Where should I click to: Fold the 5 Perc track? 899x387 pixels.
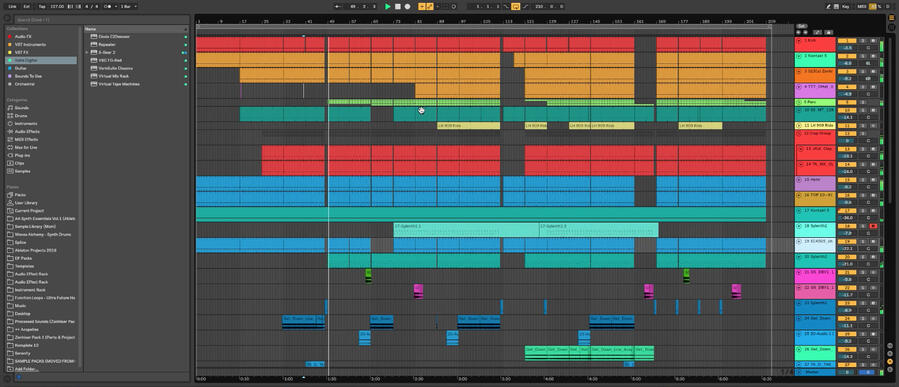(799, 102)
